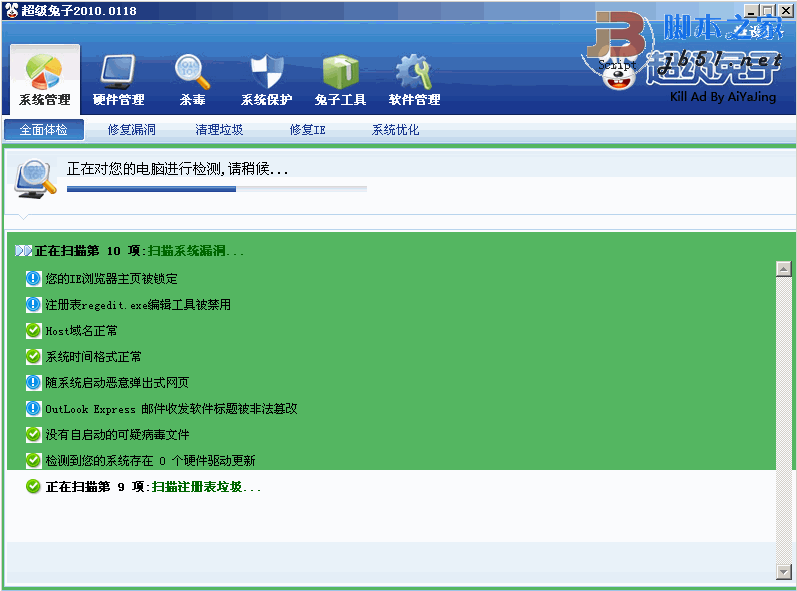Select text Host域名正常

(x=81, y=331)
